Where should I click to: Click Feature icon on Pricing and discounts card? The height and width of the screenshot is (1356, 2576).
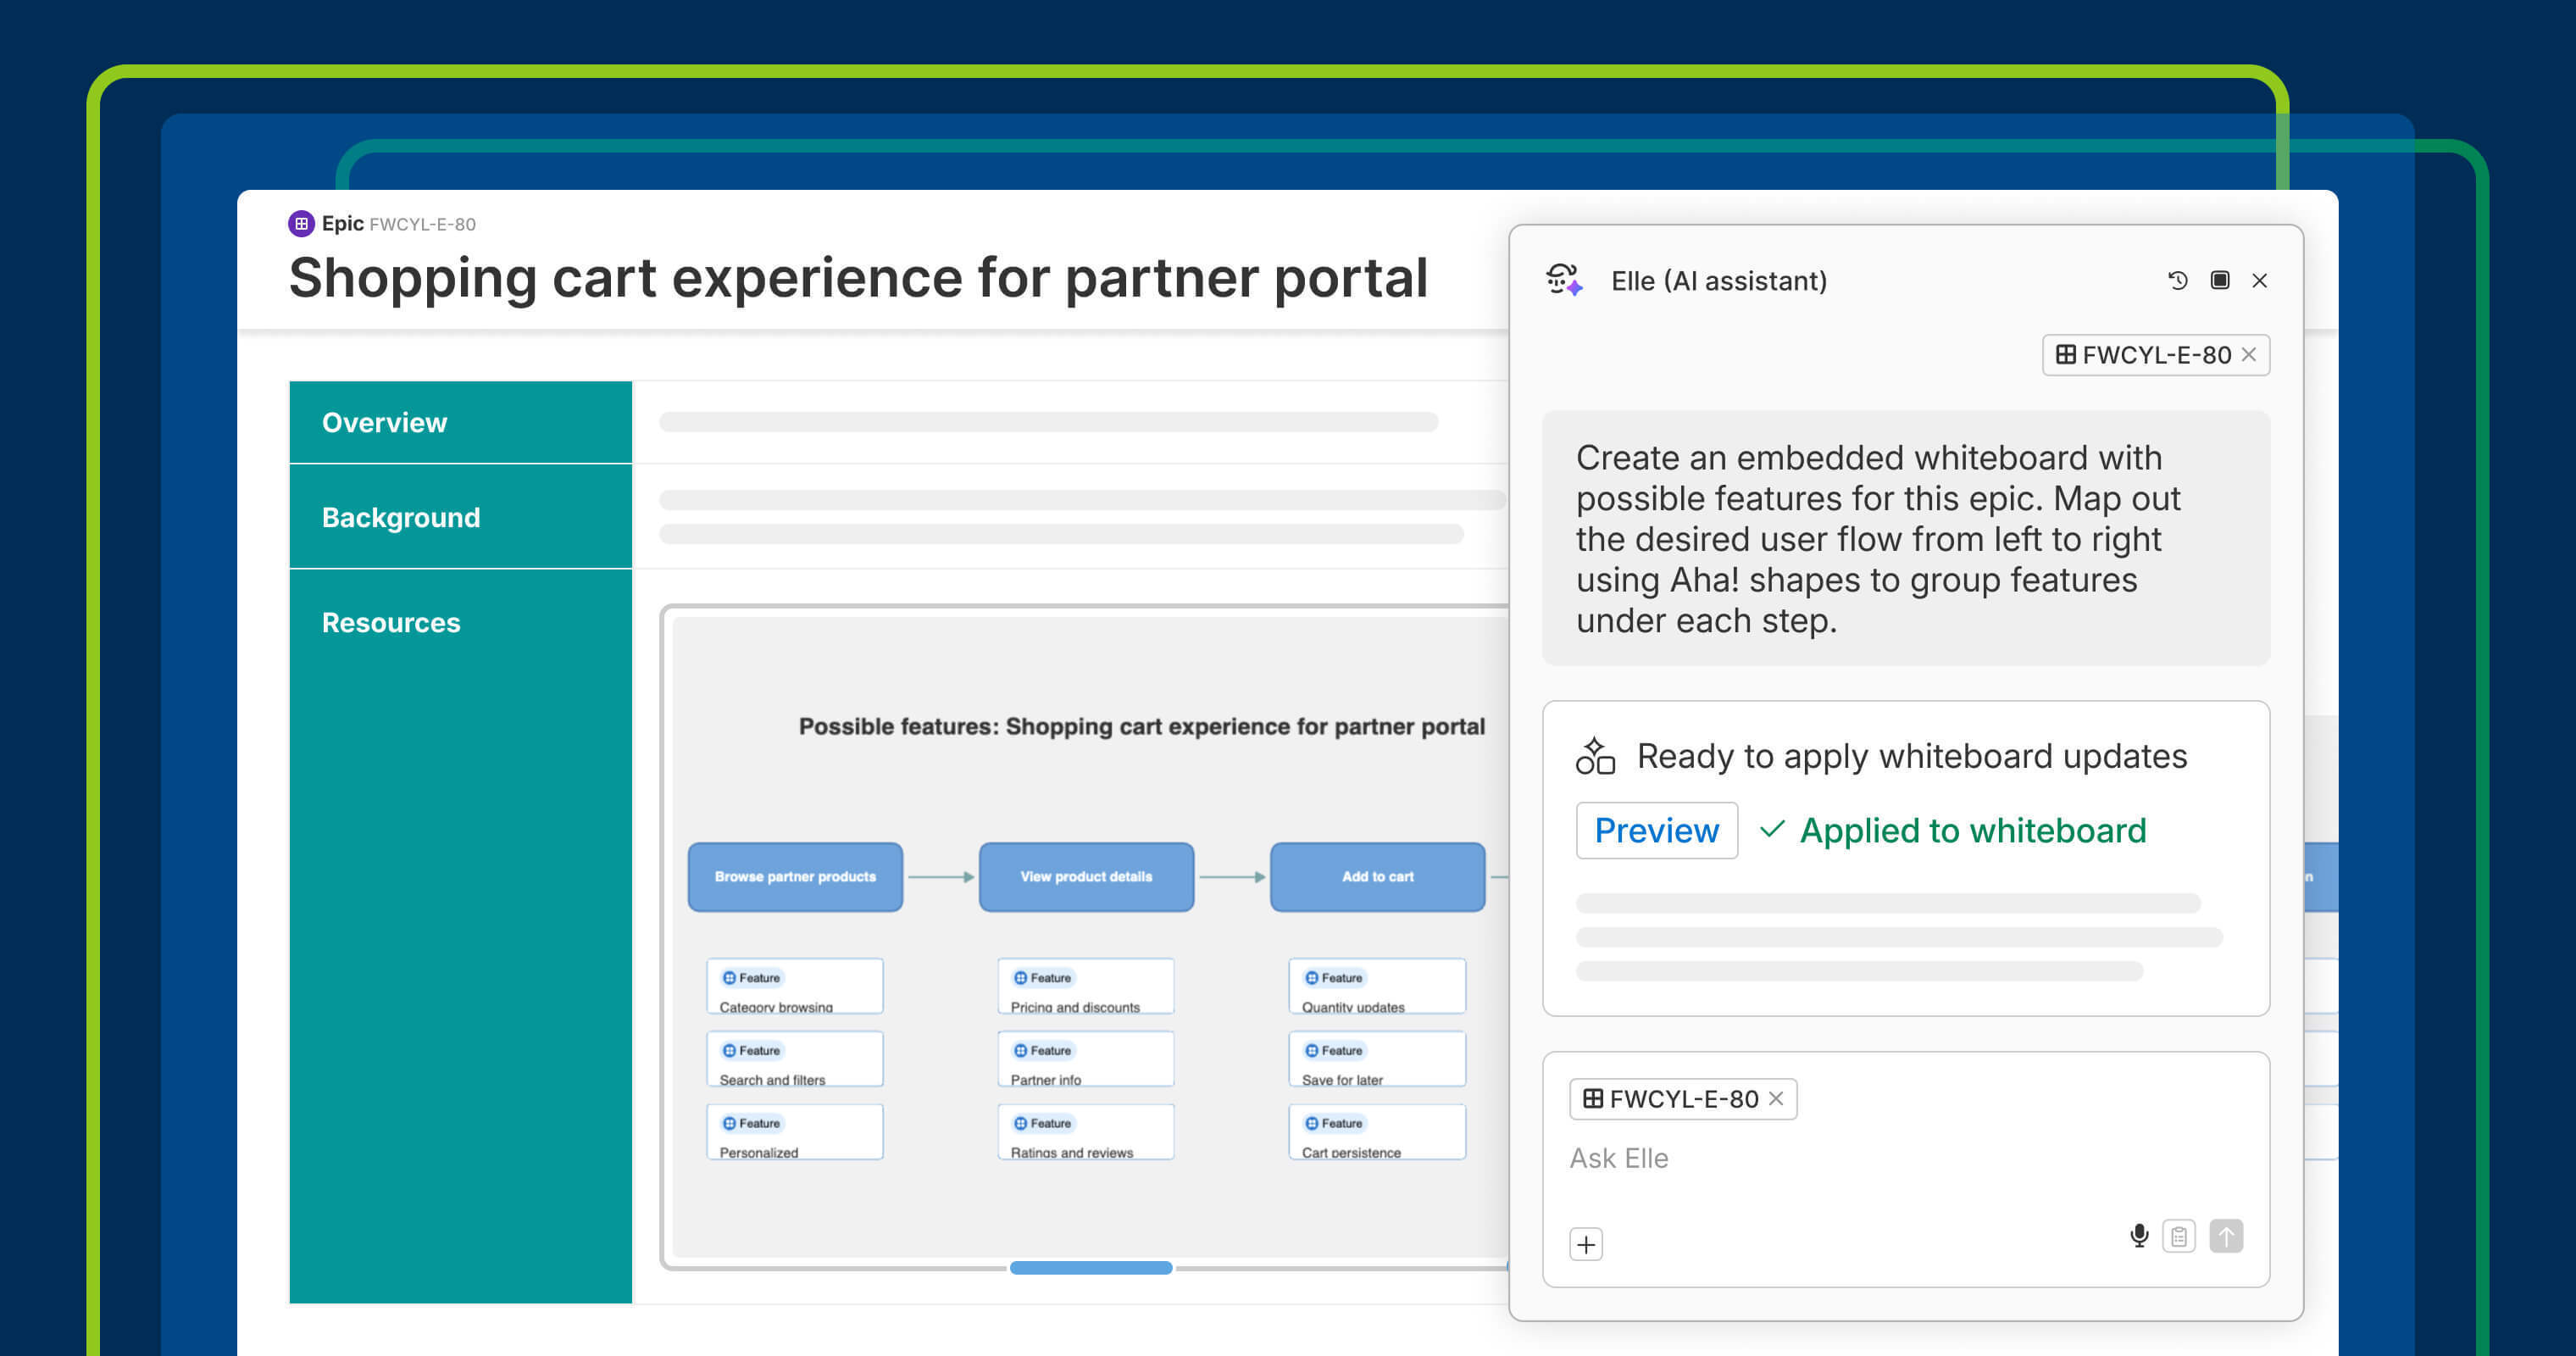click(1020, 978)
